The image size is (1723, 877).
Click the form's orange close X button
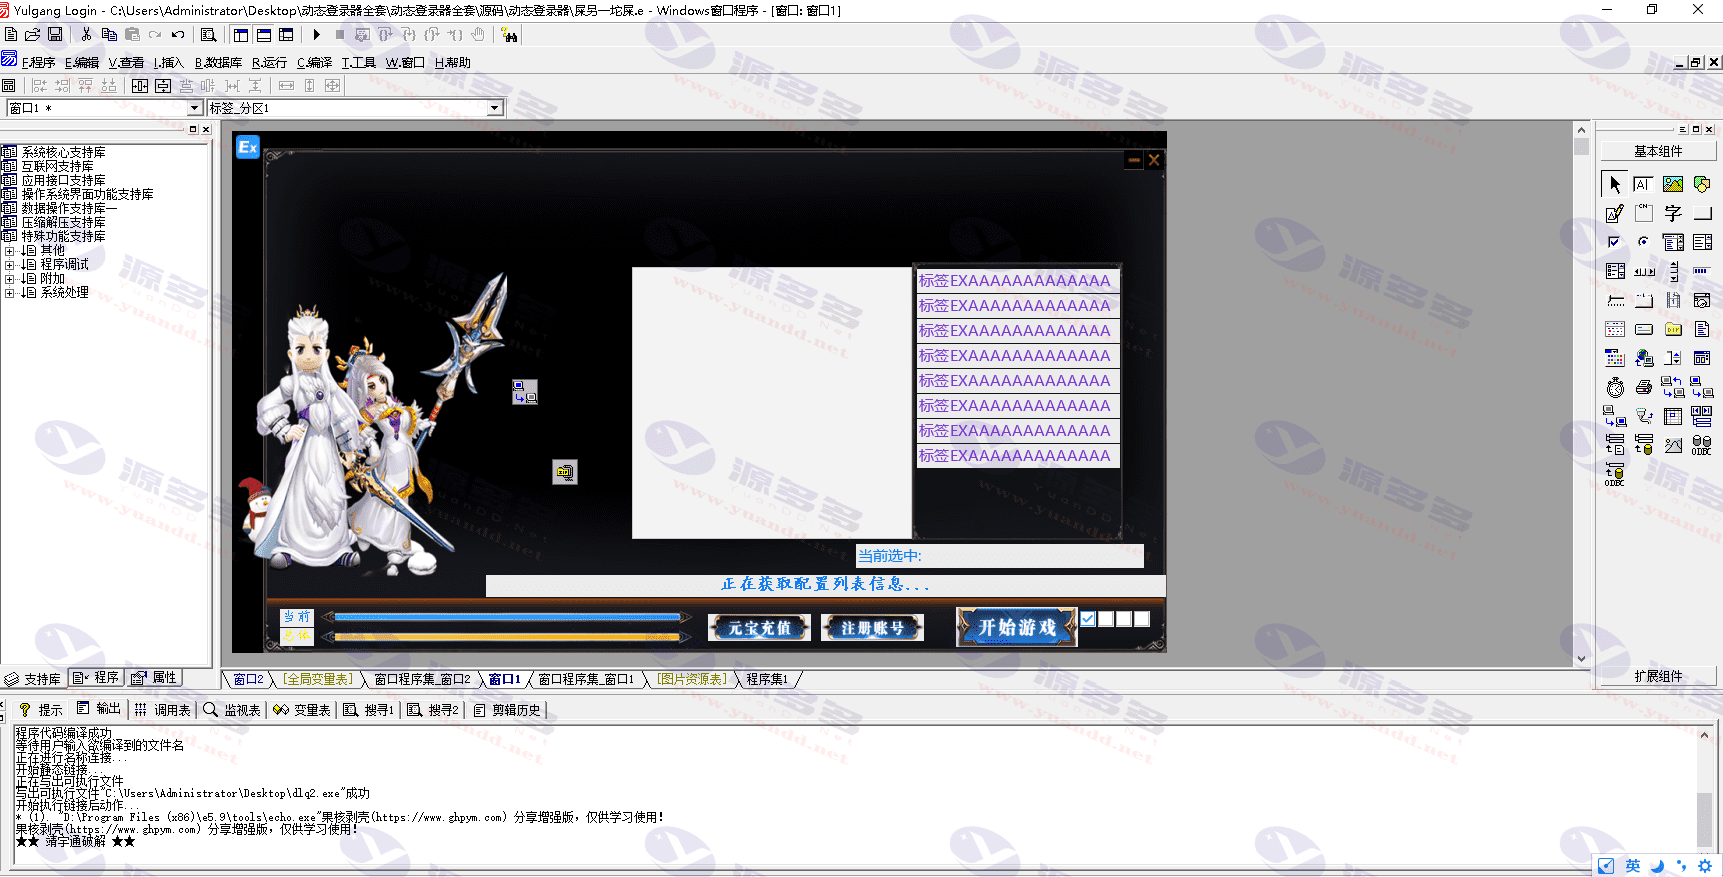1154,160
